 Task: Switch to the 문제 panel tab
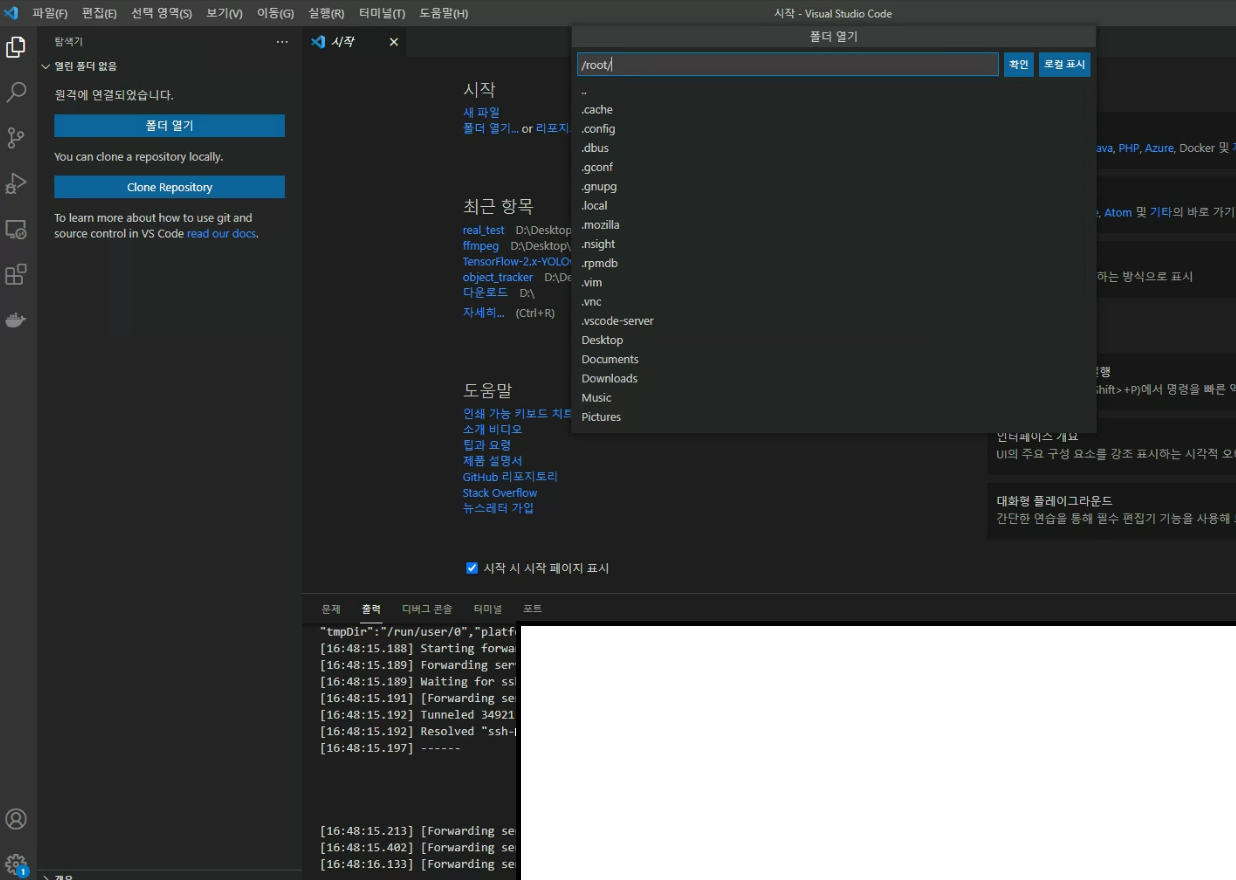[x=331, y=609]
